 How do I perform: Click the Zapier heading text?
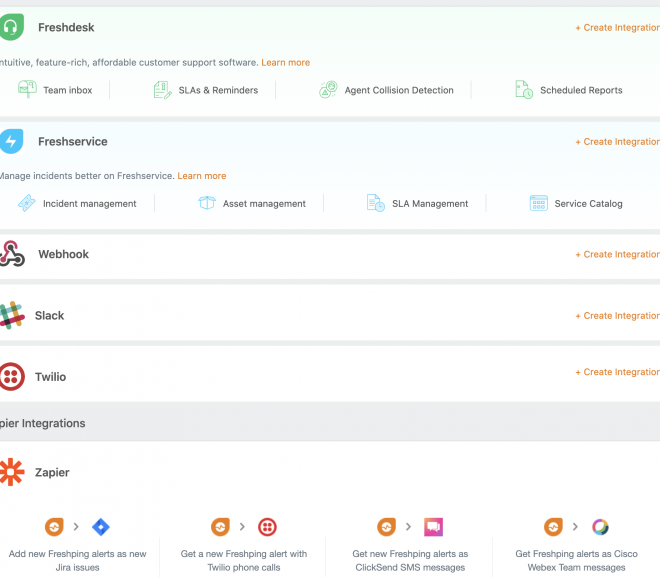click(x=52, y=472)
